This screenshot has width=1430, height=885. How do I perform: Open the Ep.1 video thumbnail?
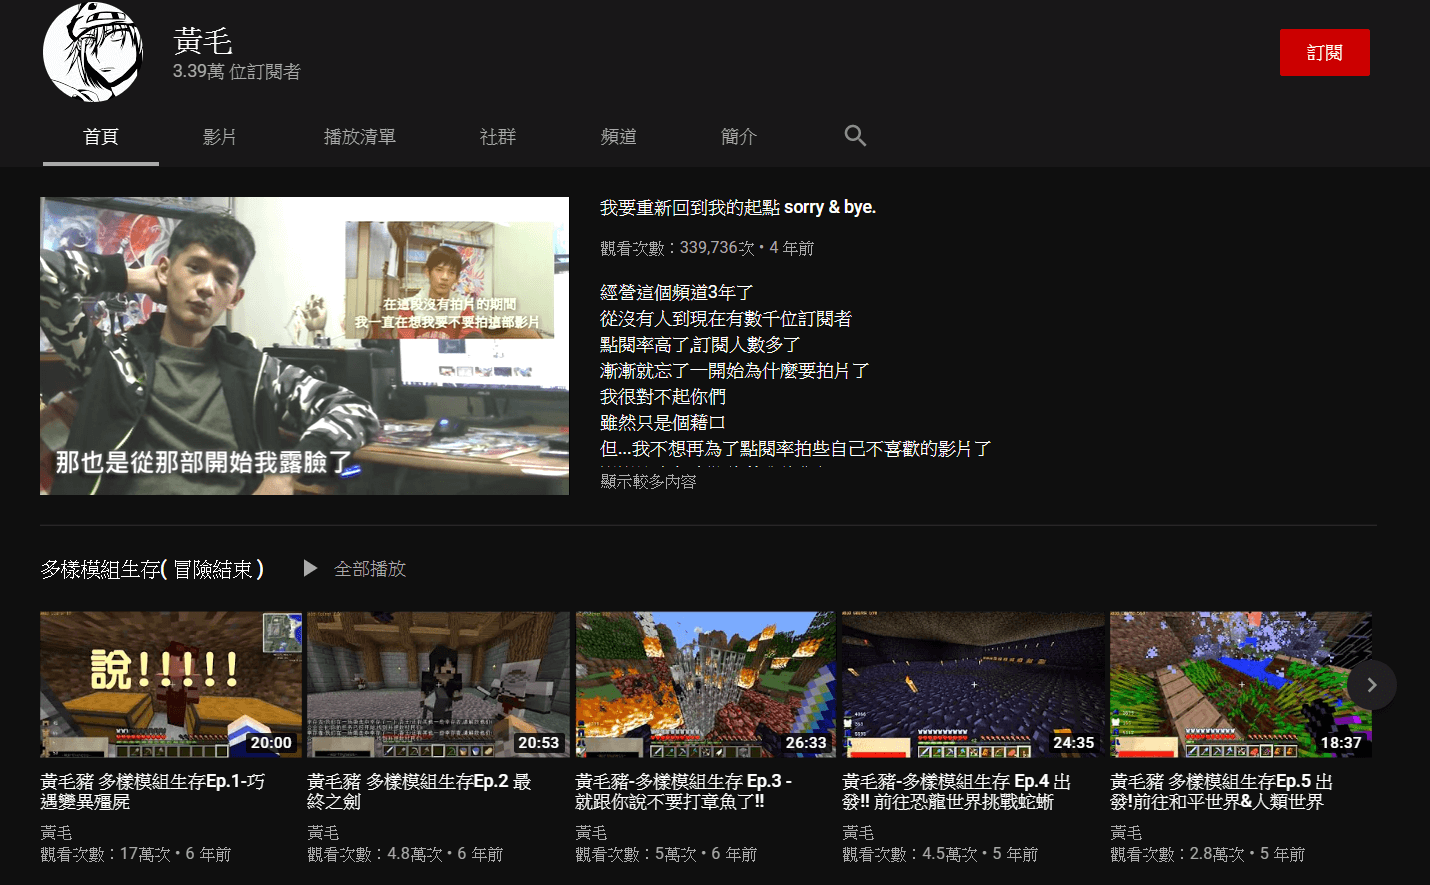pyautogui.click(x=171, y=685)
